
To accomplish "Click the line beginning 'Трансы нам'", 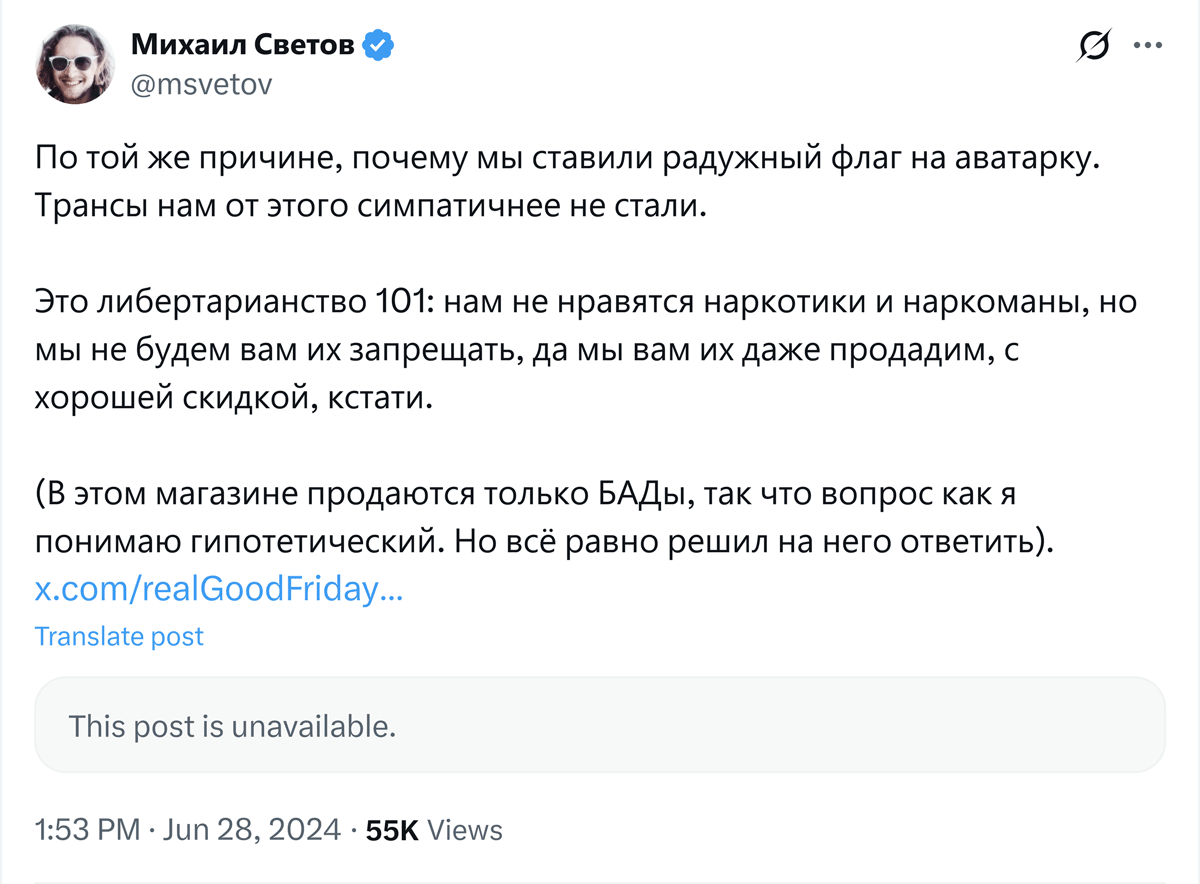I will (x=370, y=209).
